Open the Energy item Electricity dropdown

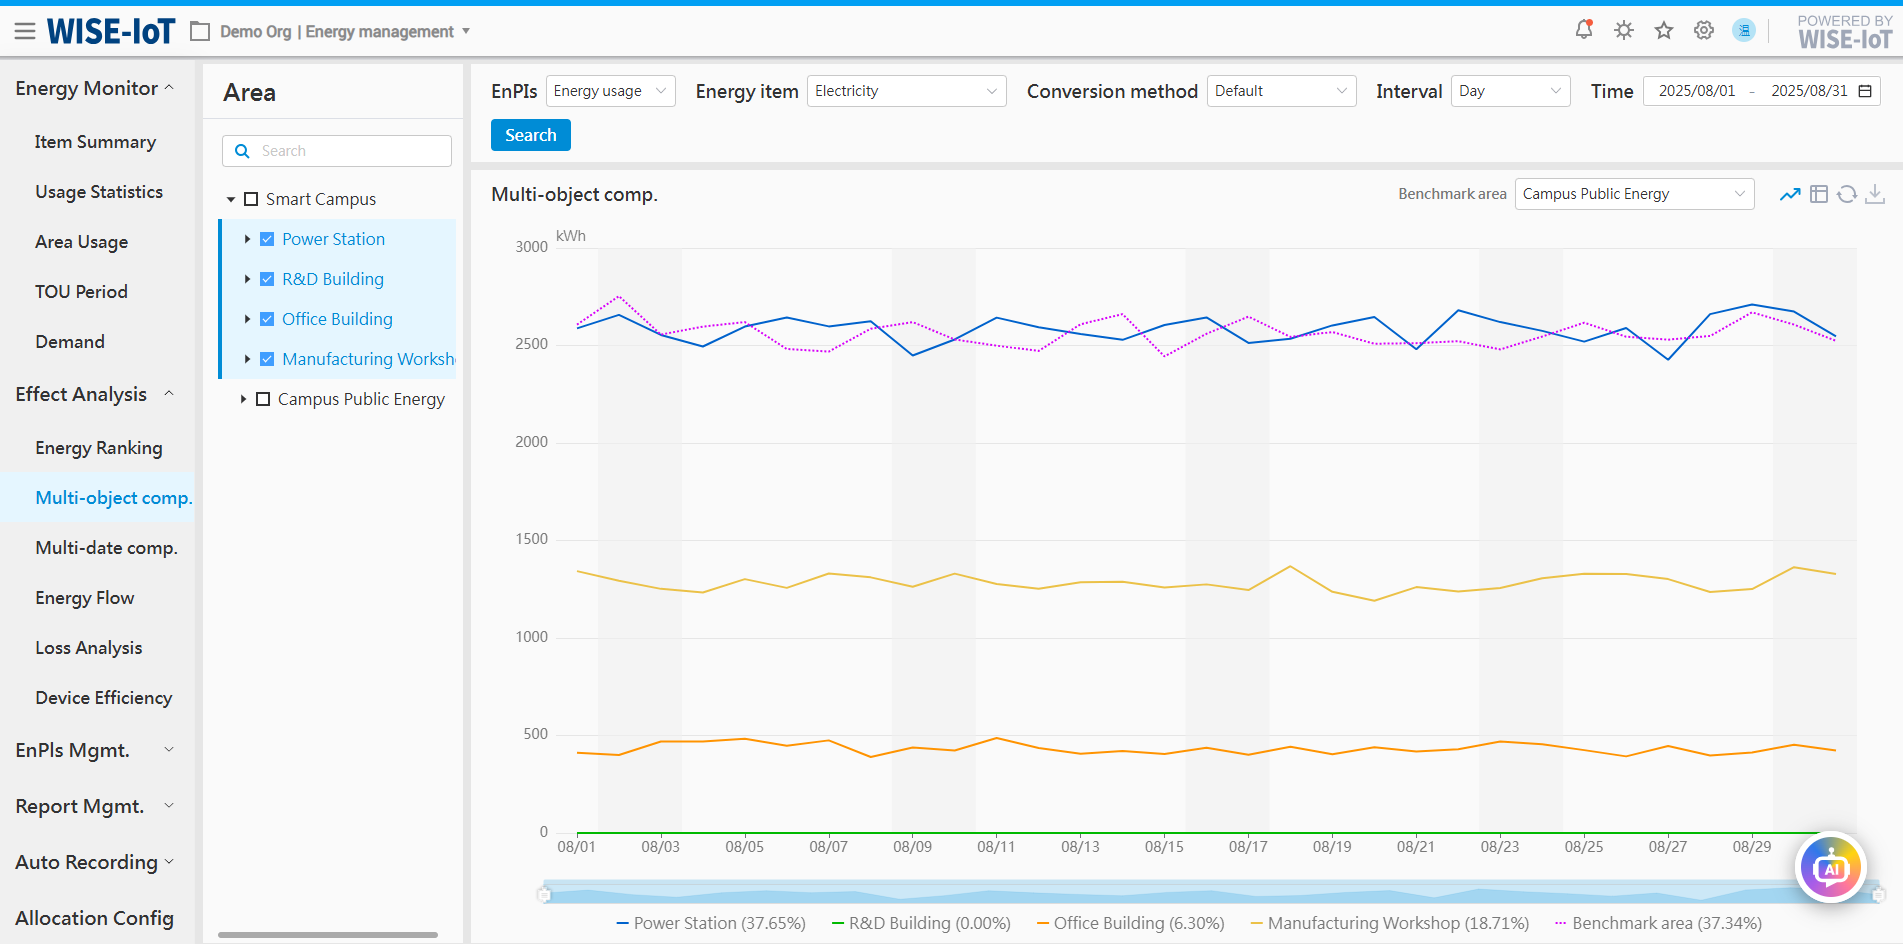pos(905,91)
